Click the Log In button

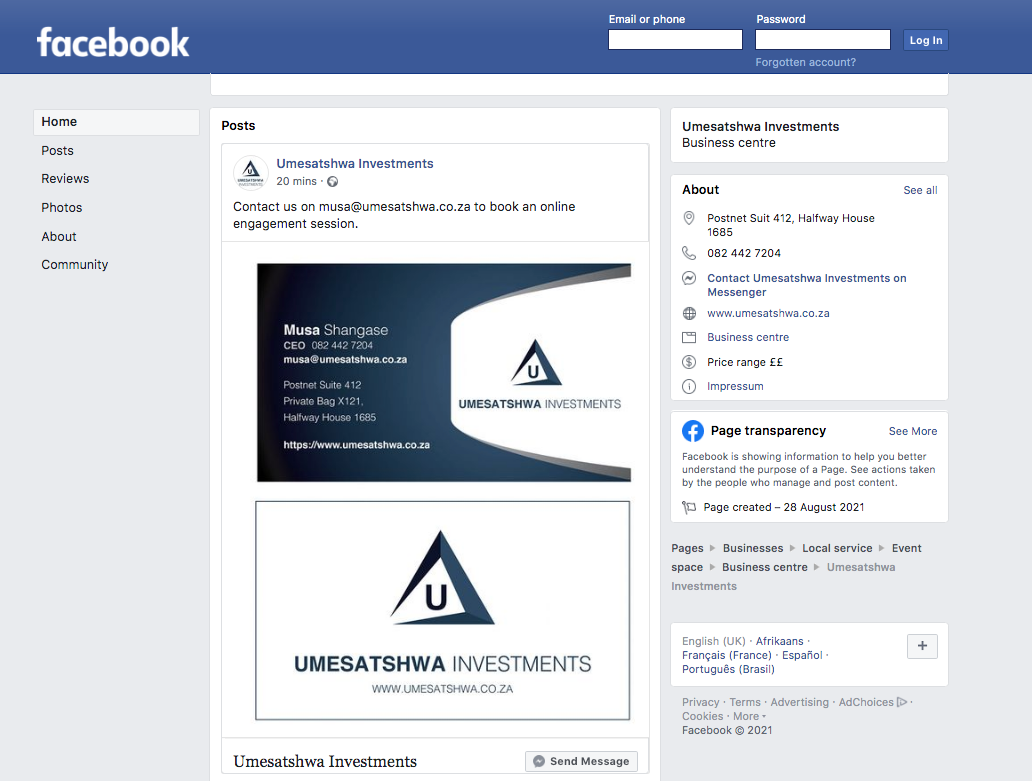coord(925,40)
